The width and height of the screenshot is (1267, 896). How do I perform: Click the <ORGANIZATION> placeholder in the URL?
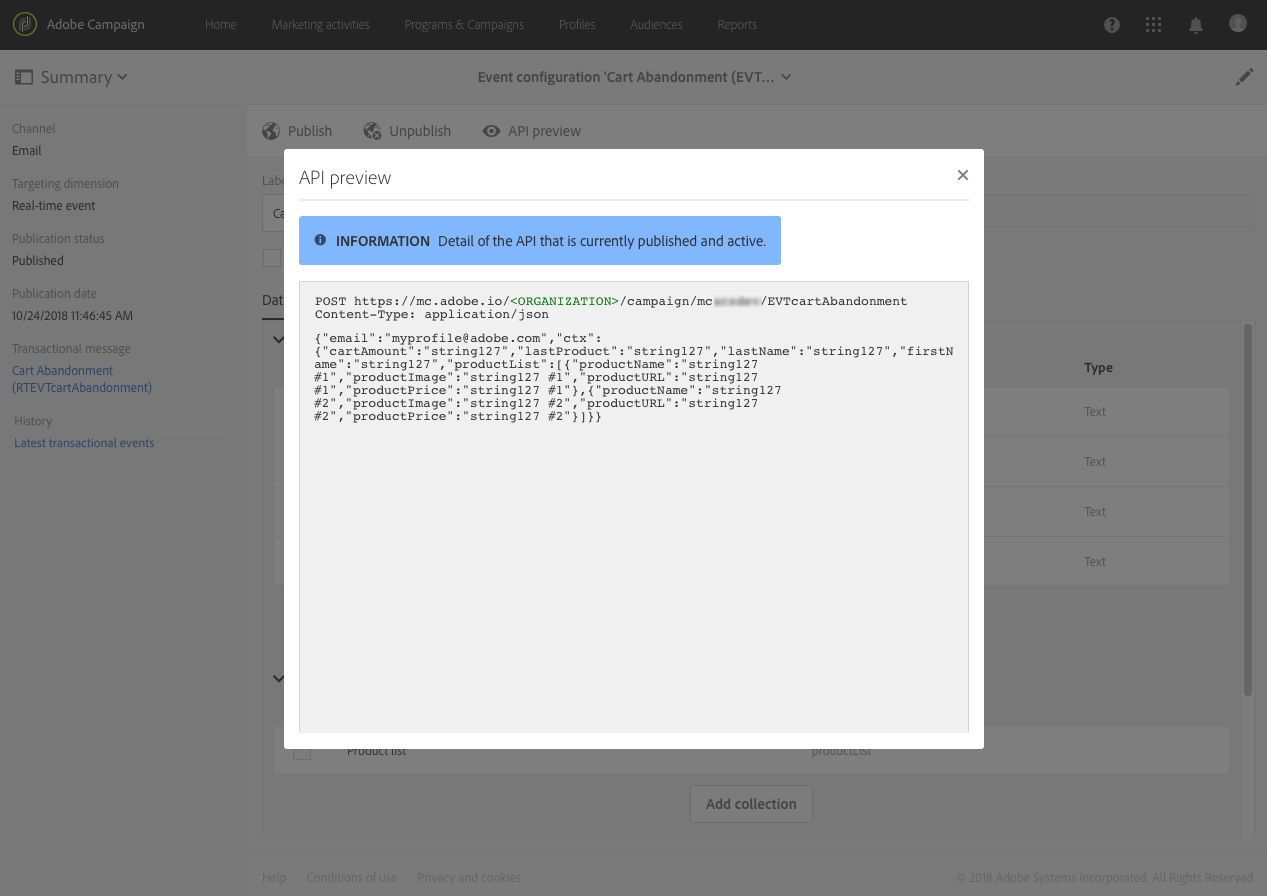tap(565, 301)
